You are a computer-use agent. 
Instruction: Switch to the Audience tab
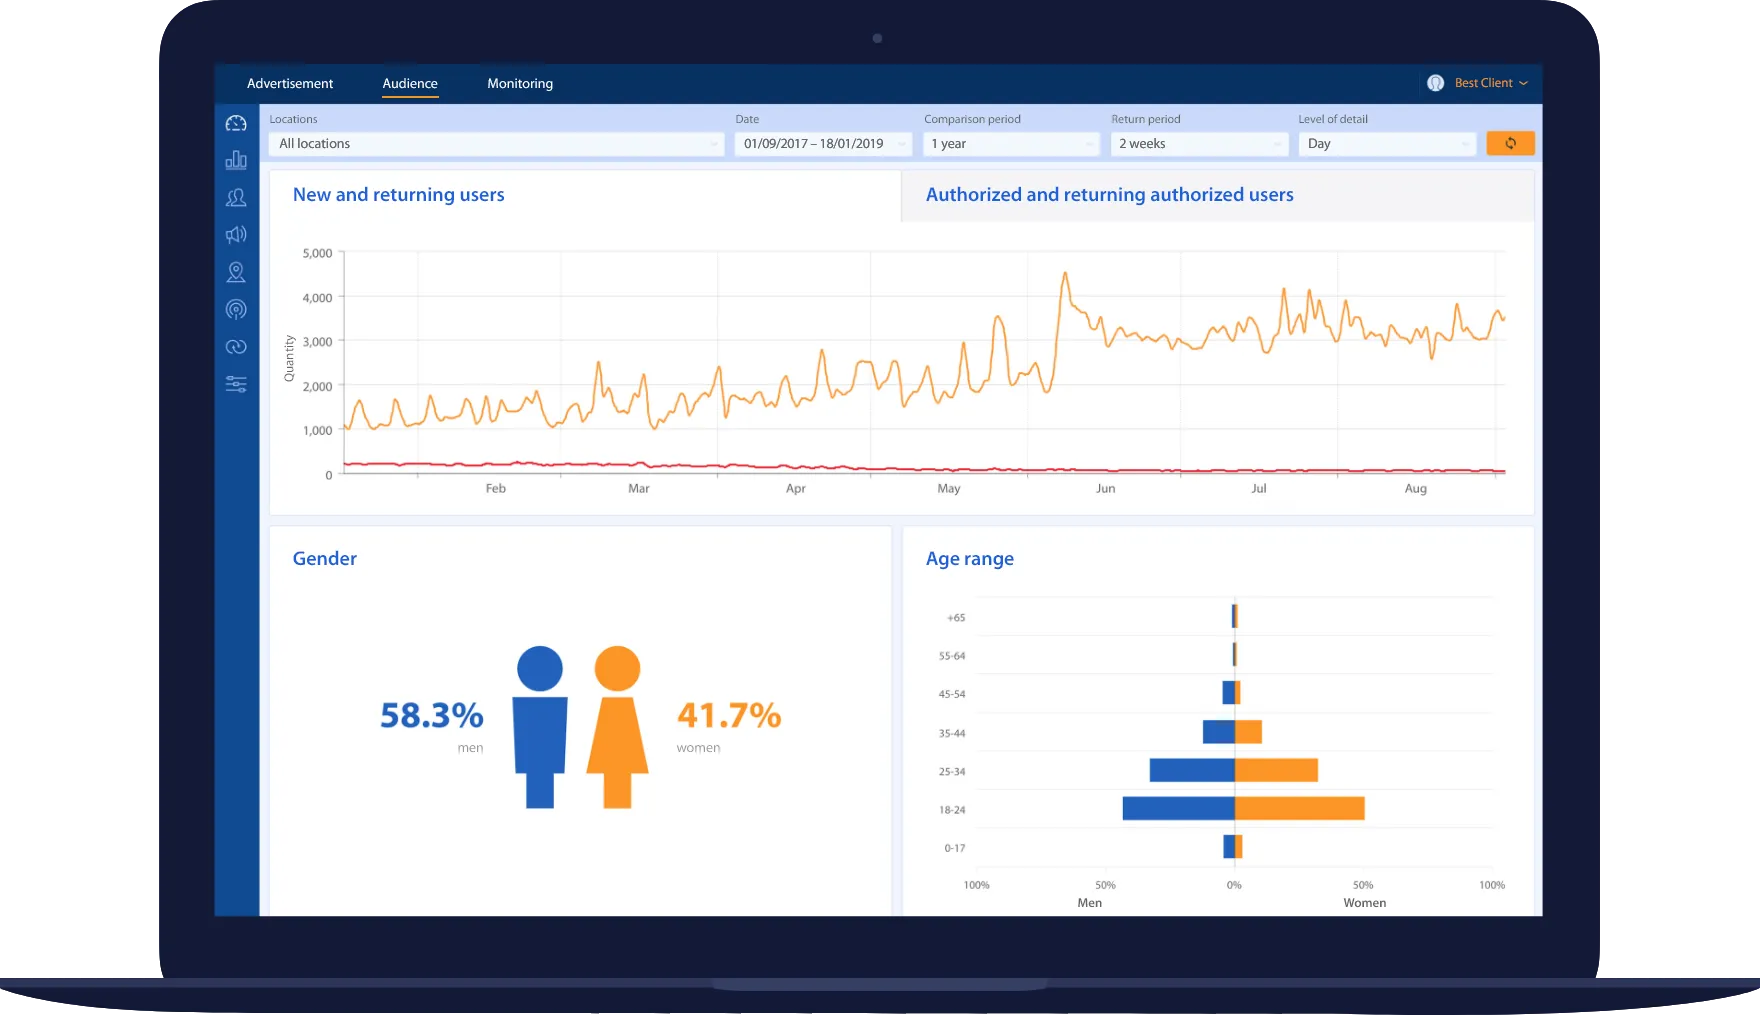click(x=410, y=84)
